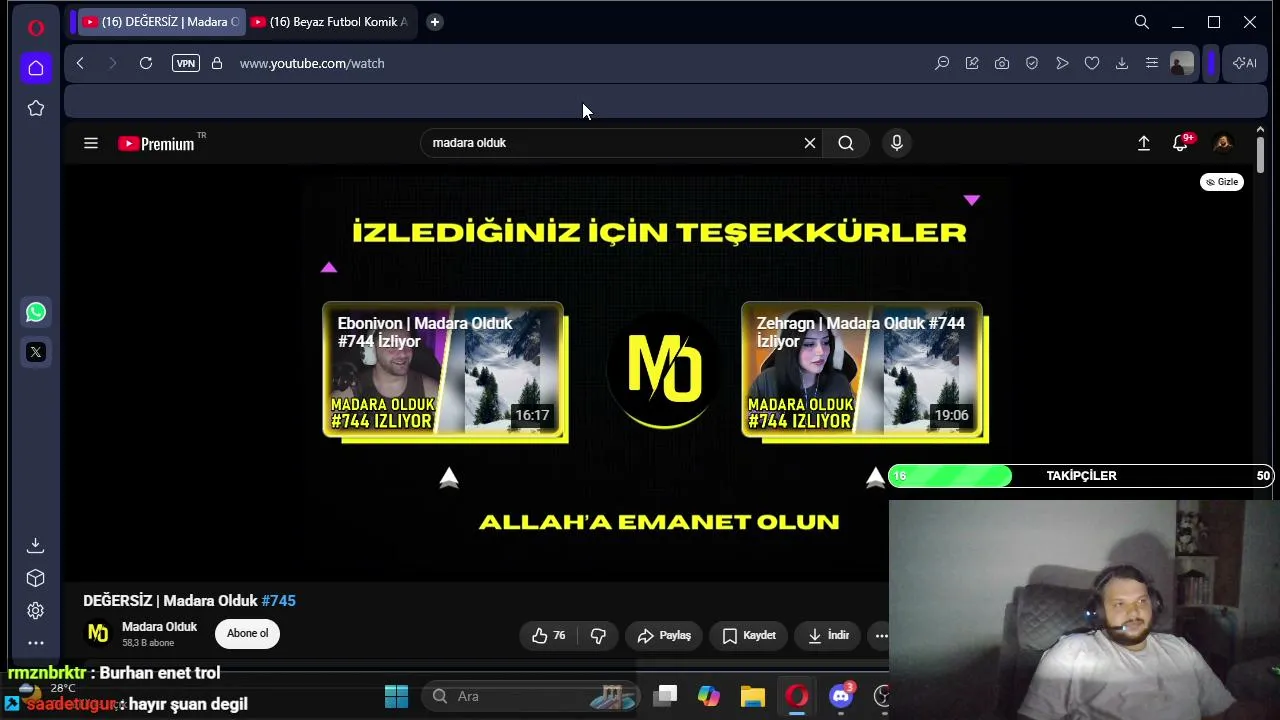Open the Opera main menu logo
Screen dimensions: 1280x720
(36, 28)
